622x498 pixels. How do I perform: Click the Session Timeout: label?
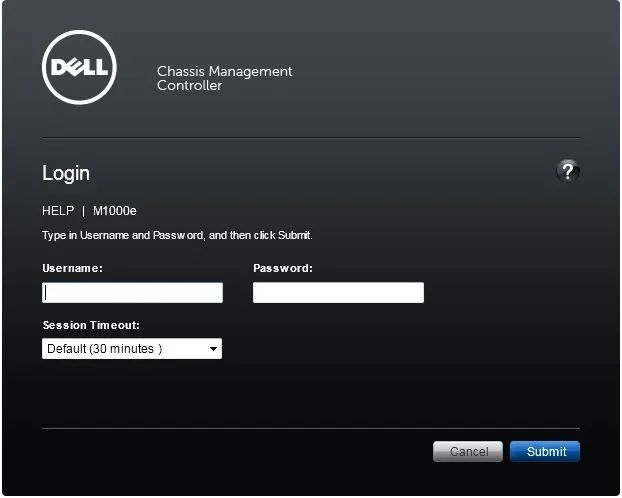point(91,325)
